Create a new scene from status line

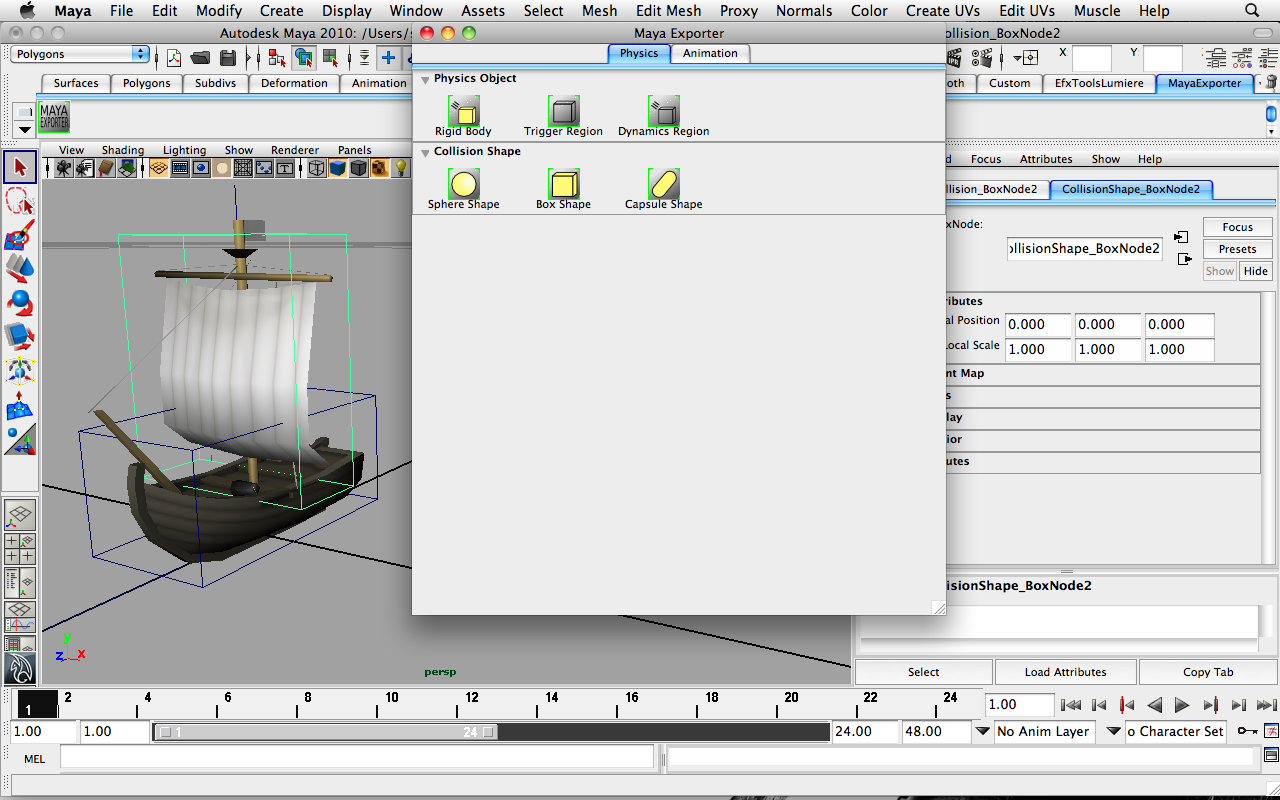coord(174,57)
